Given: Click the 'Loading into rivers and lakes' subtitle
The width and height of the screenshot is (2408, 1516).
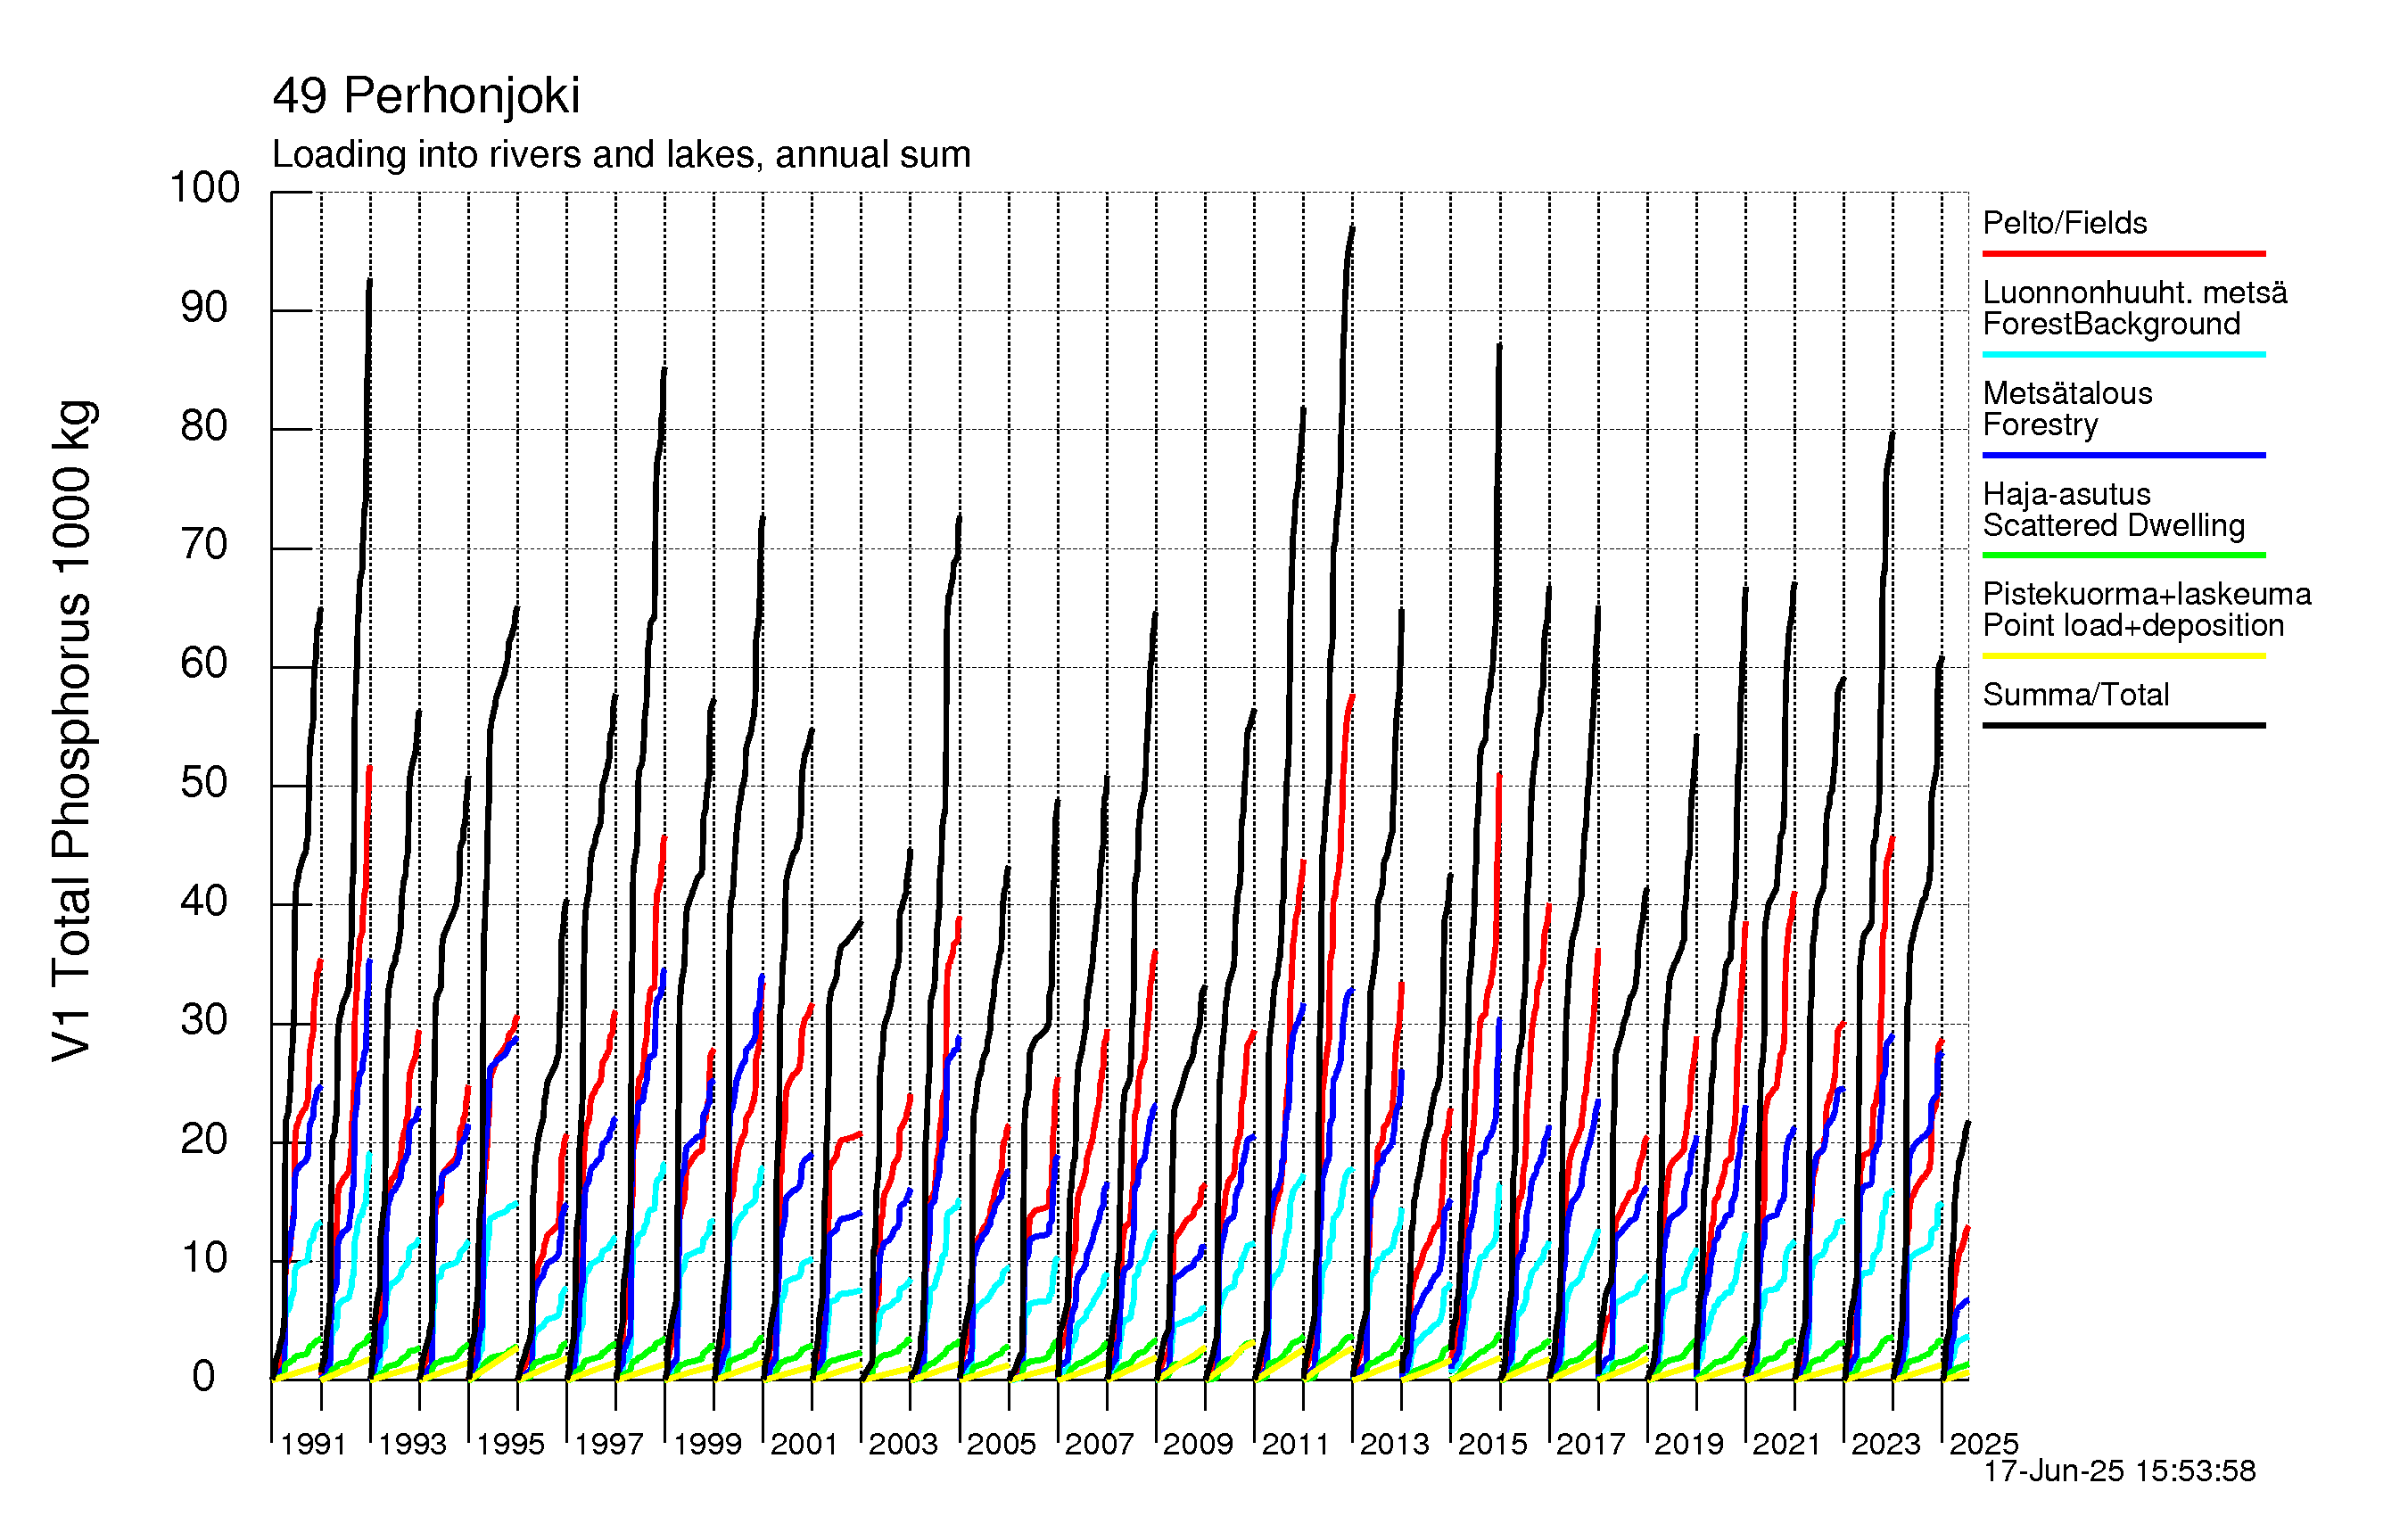Looking at the screenshot, I should click(621, 155).
